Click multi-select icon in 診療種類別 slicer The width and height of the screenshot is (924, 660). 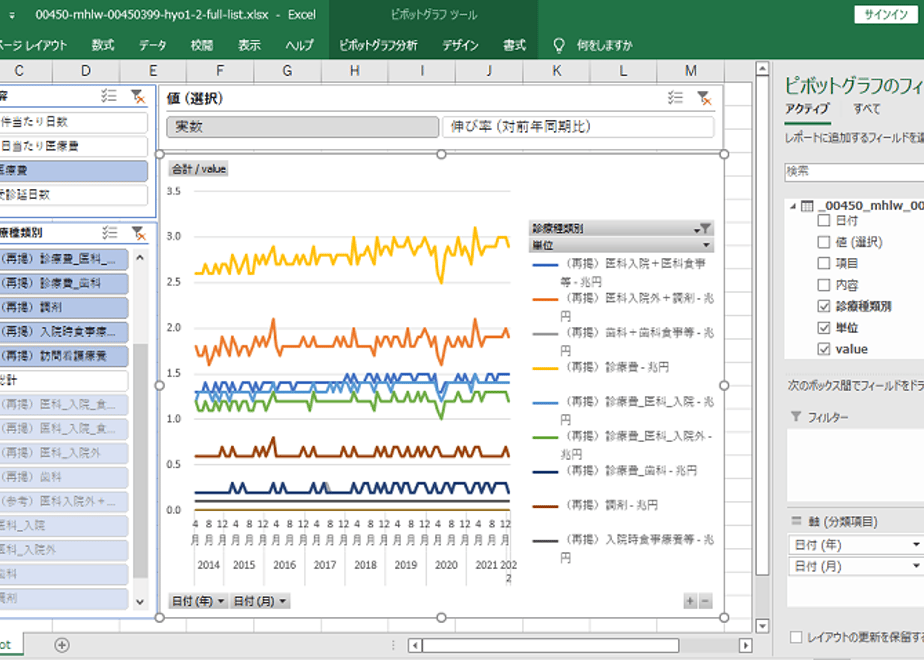pos(110,232)
